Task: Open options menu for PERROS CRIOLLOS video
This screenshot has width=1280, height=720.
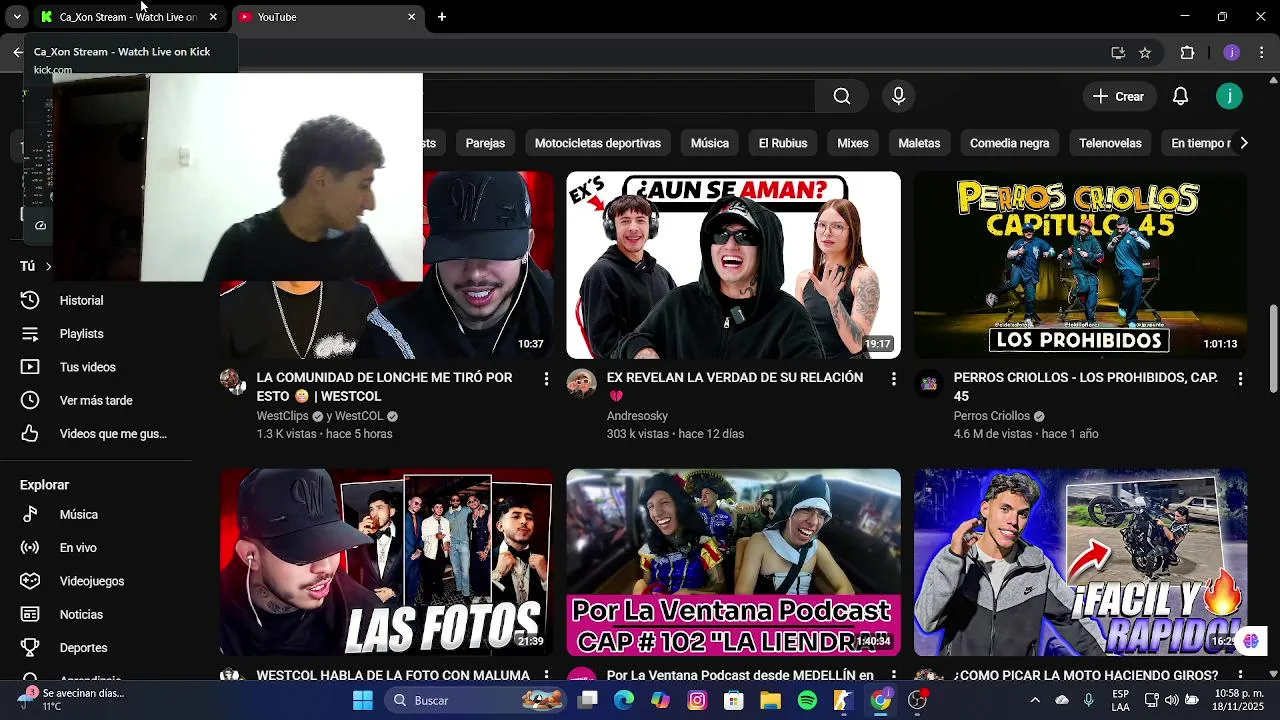Action: click(x=1240, y=379)
